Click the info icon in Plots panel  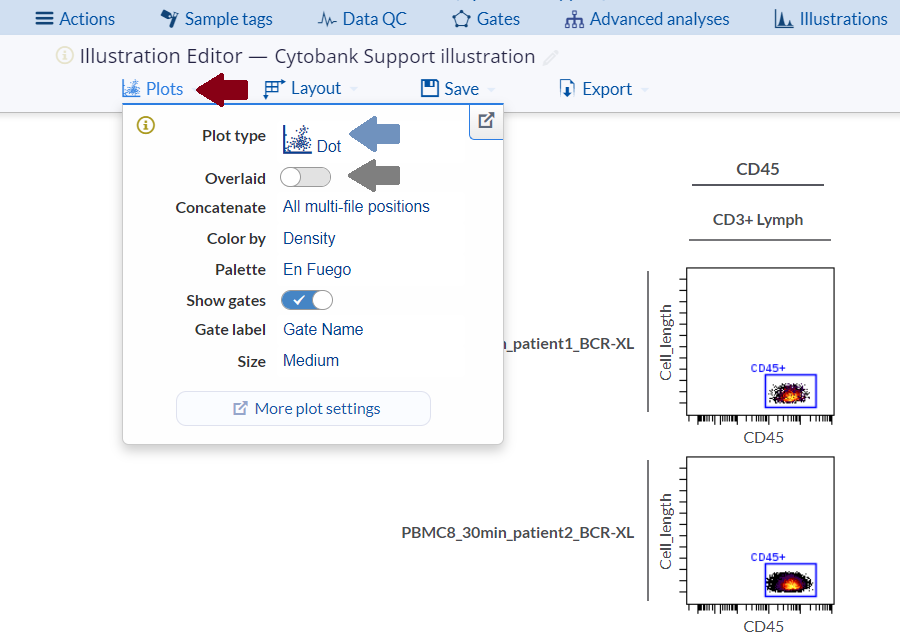click(146, 125)
